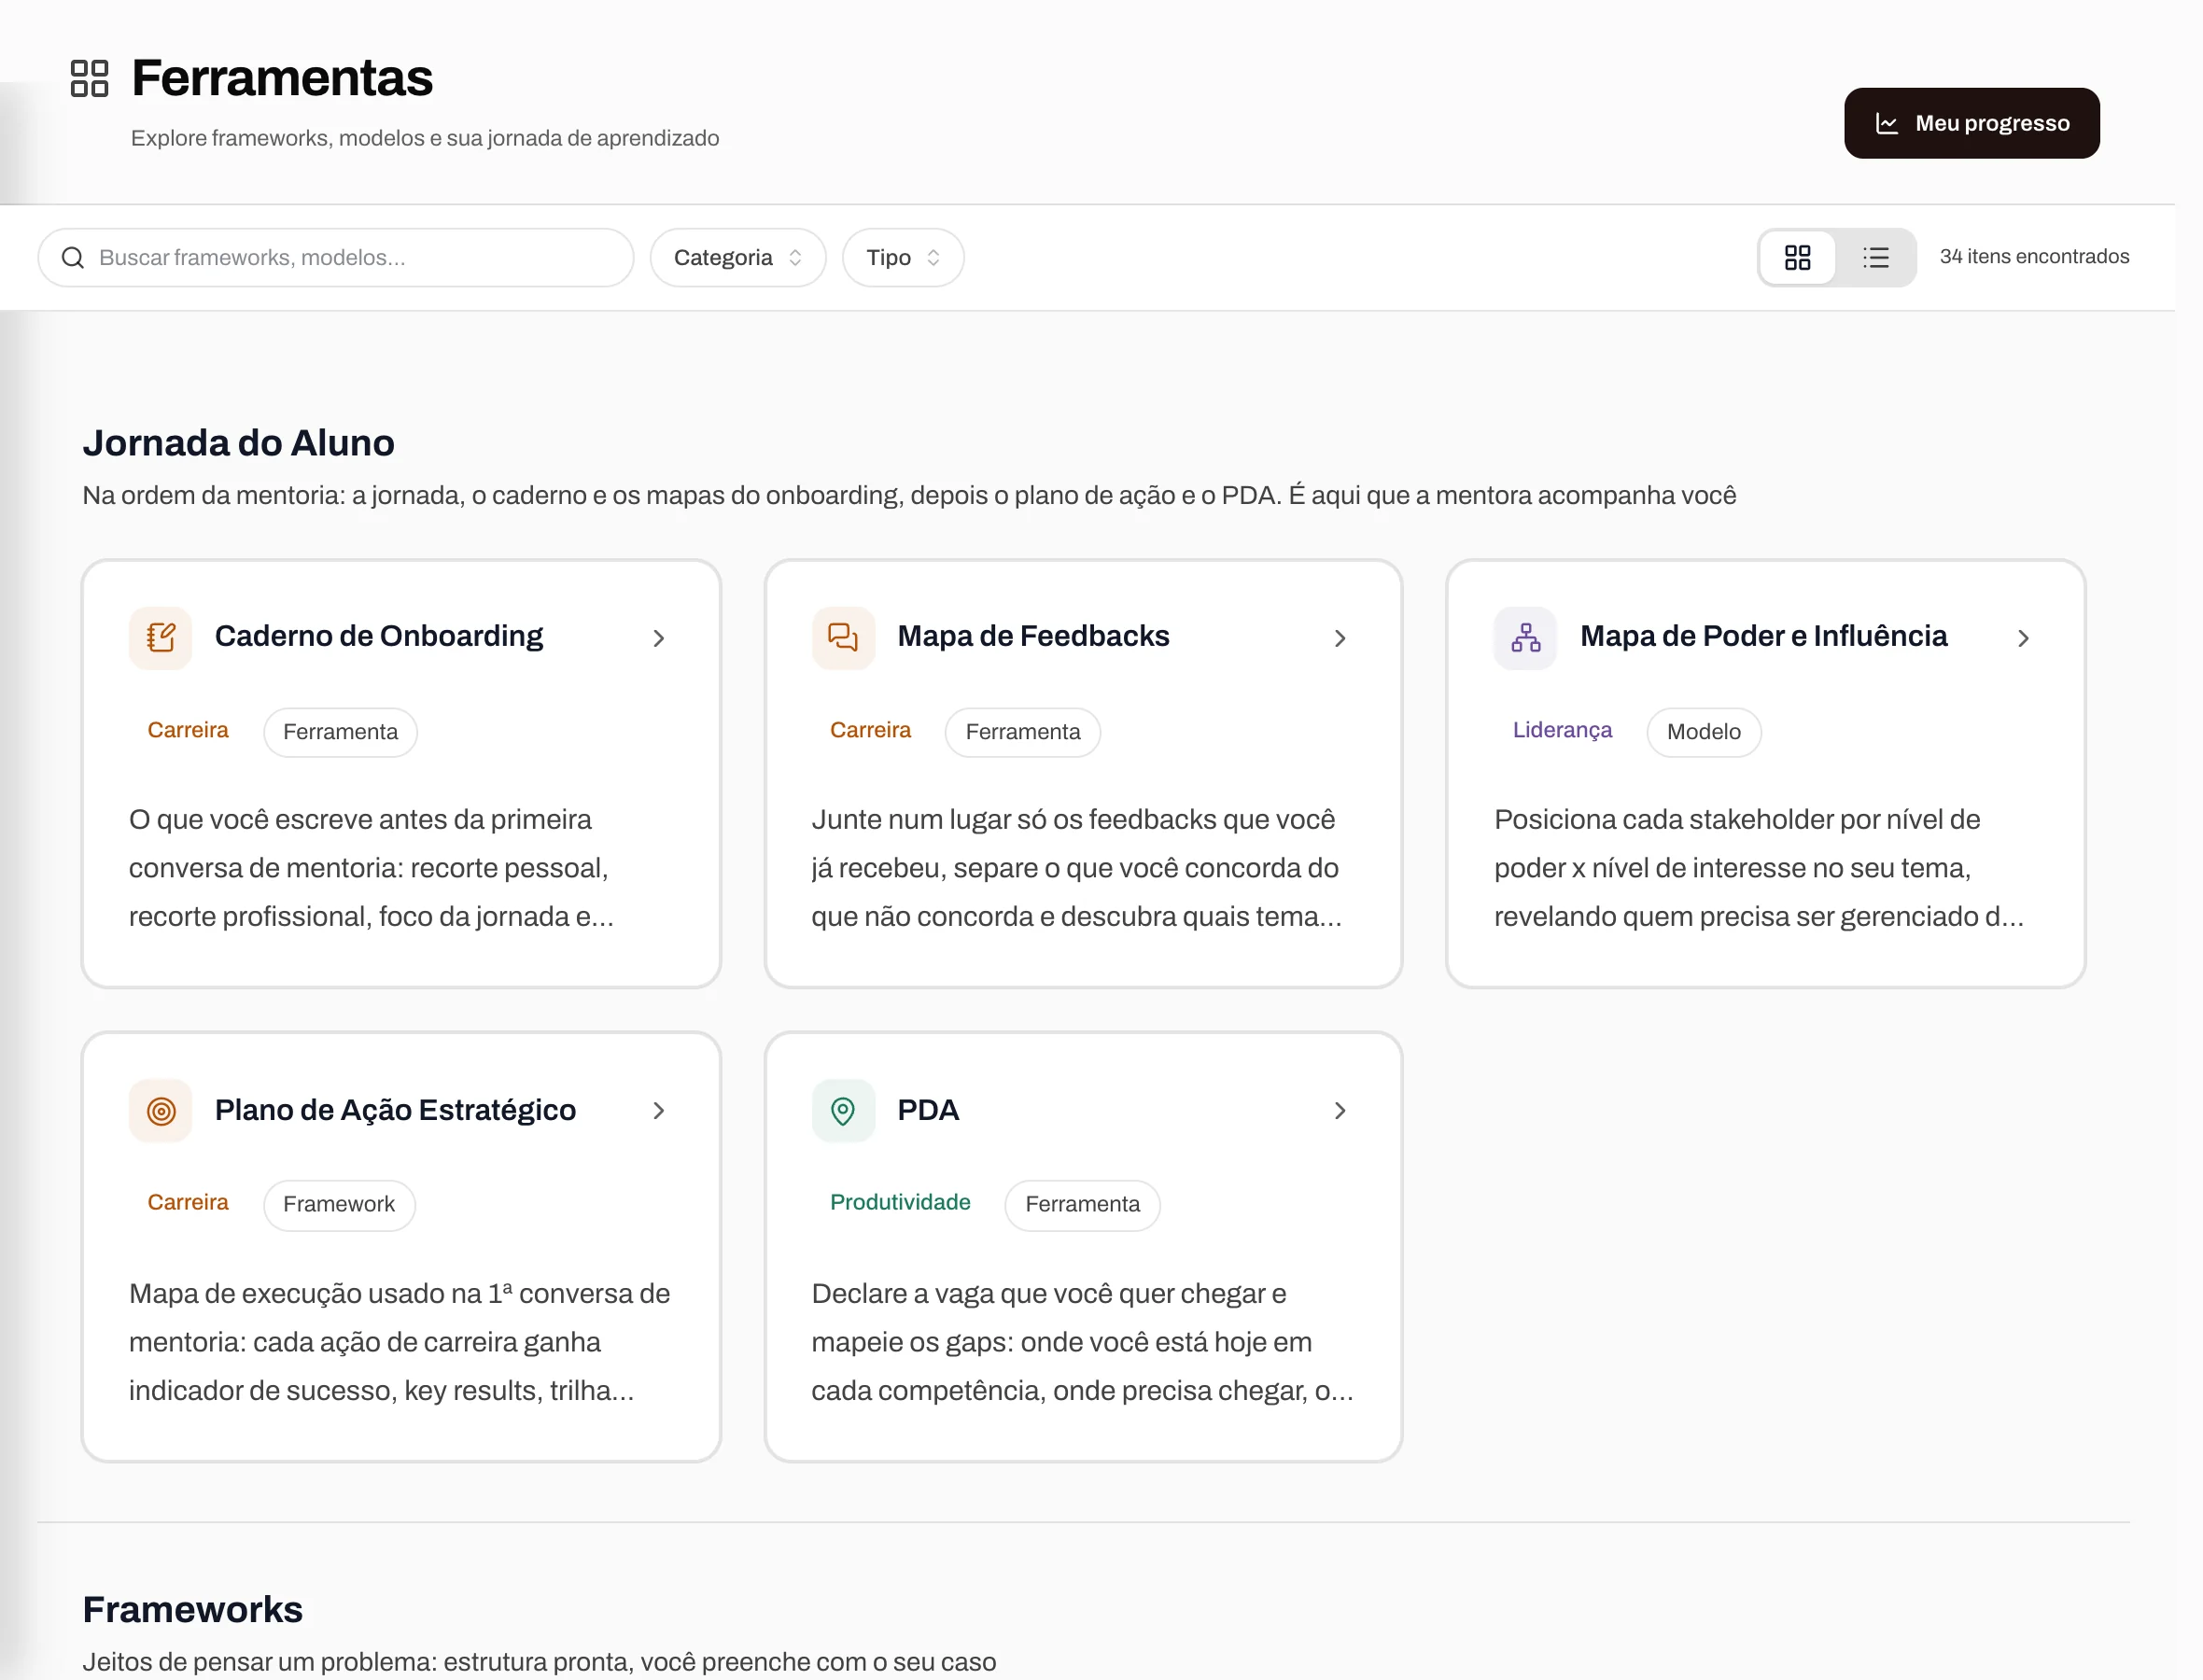Screen dimensions: 2203x1680
Task: Open Meu progresso
Action: [x=1971, y=123]
